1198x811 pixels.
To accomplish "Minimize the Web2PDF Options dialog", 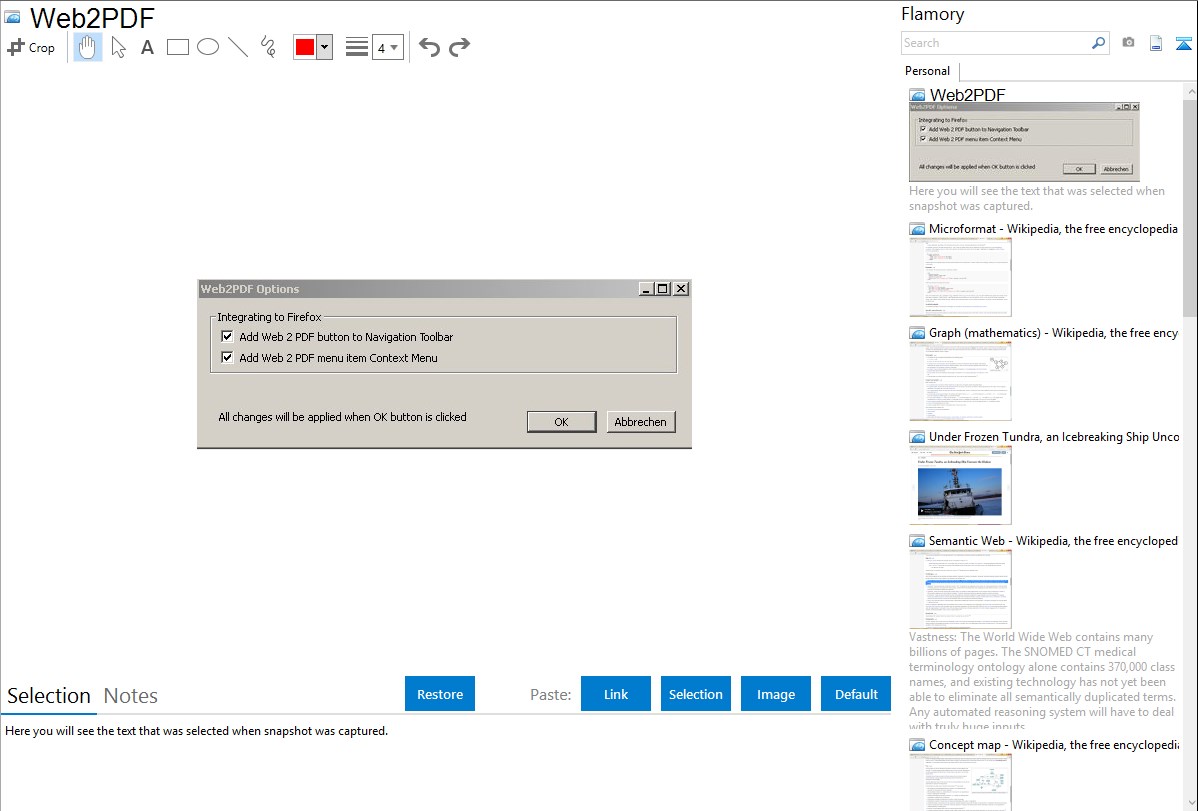I will 646,289.
